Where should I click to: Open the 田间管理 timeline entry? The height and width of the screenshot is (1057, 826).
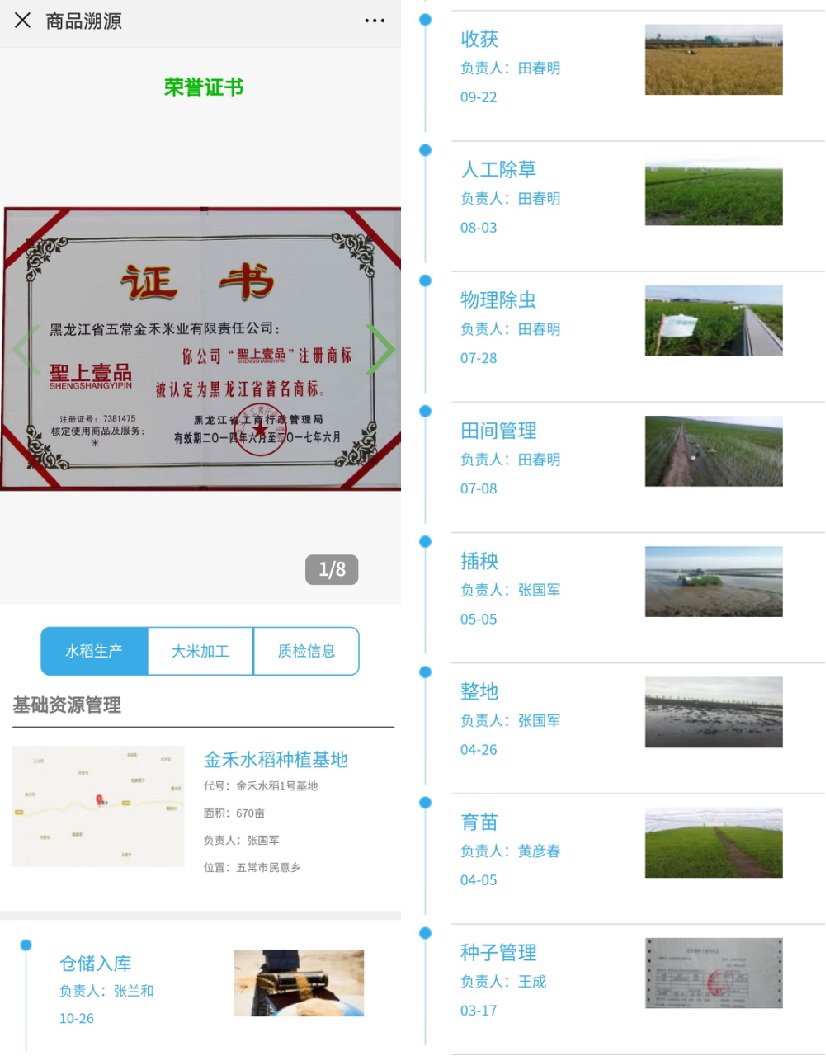click(x=498, y=431)
